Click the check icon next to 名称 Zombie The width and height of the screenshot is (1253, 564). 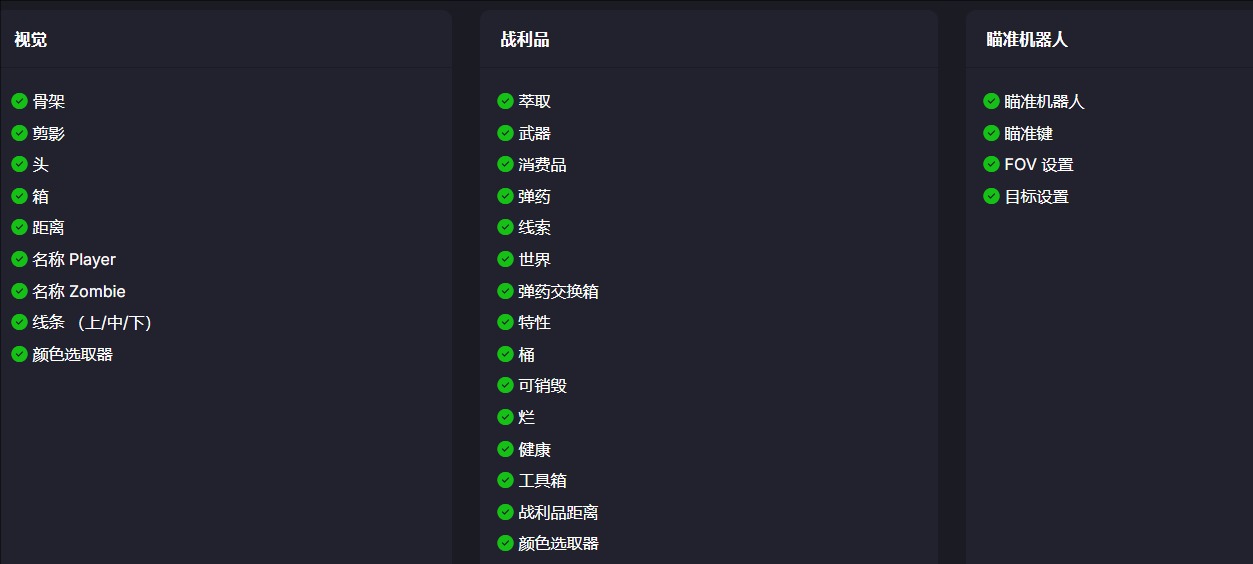pyautogui.click(x=19, y=291)
